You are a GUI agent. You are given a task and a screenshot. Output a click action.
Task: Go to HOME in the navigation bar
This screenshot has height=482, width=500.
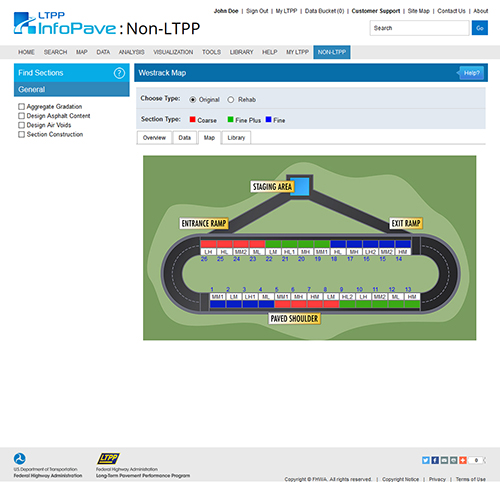(26, 52)
